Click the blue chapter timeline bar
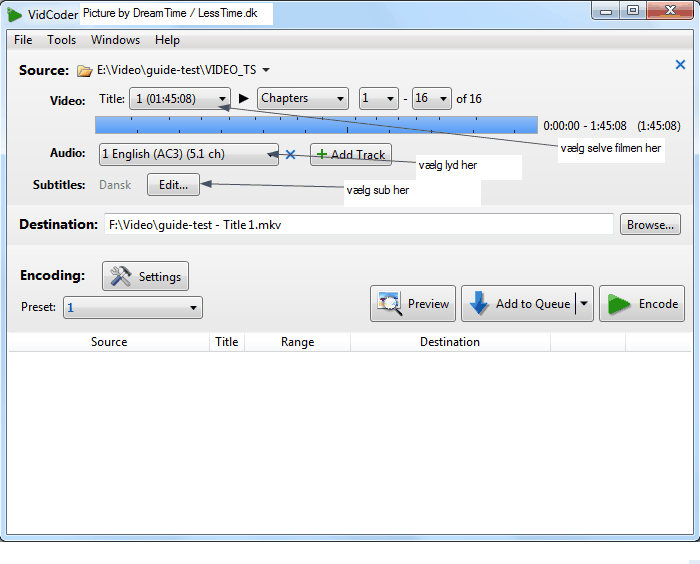 pos(316,125)
